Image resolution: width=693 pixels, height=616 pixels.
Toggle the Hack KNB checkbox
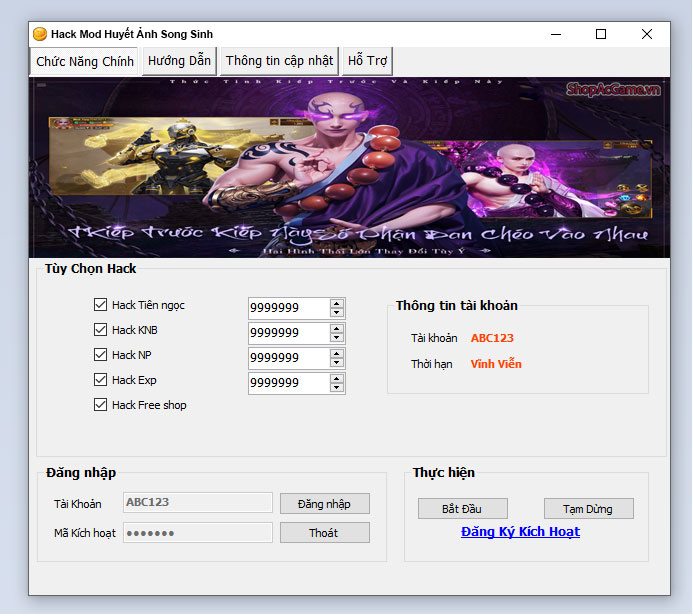click(100, 330)
